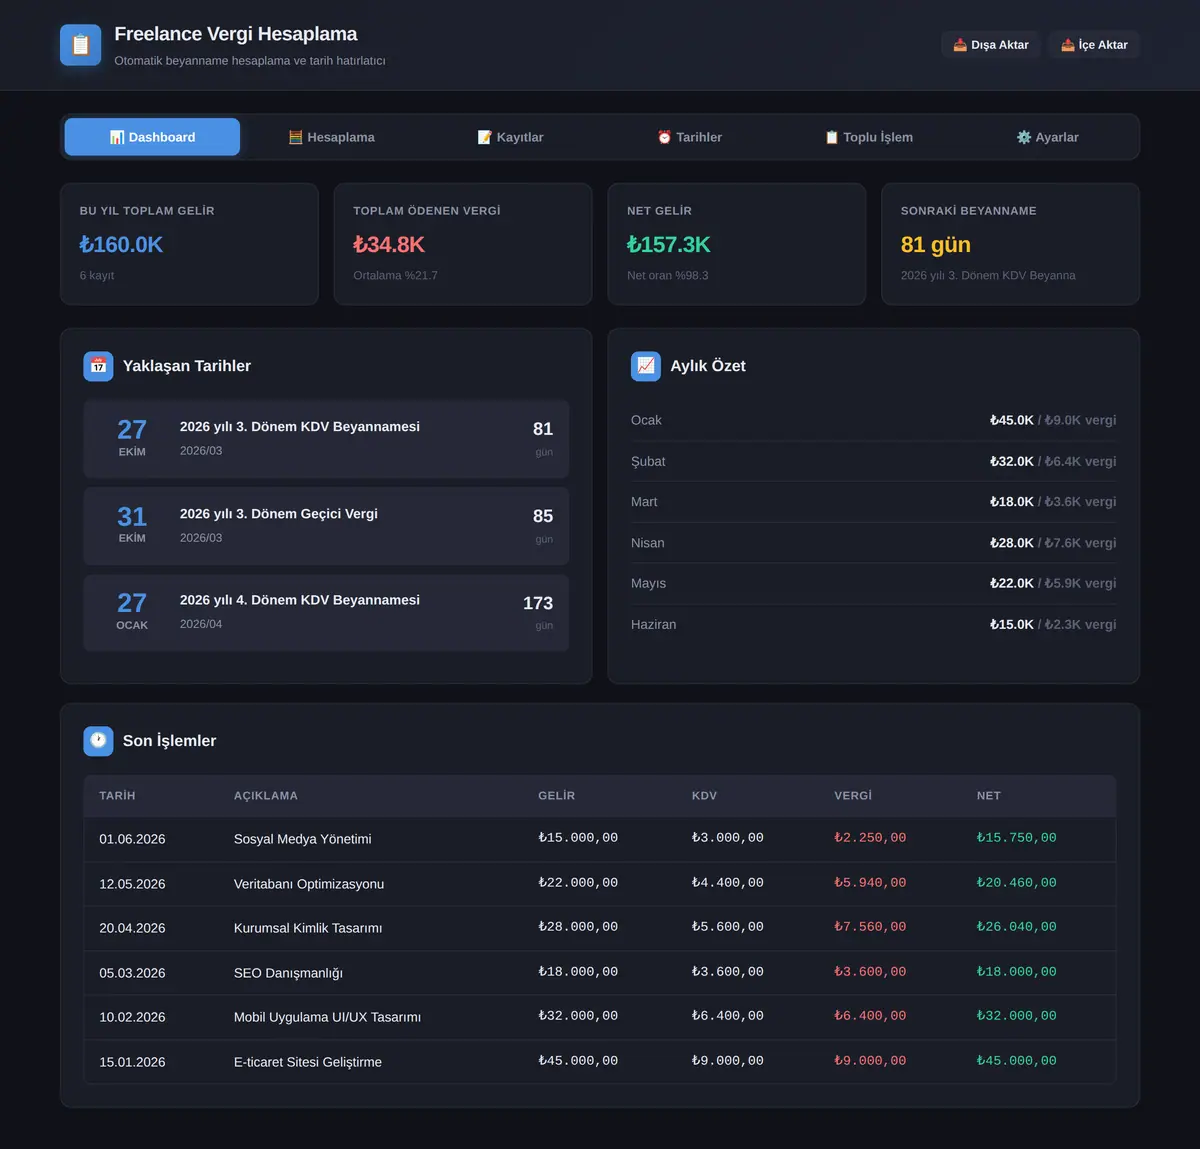
Task: Select the 27 Ekim KDV Beyannamesi deadline
Action: pyautogui.click(x=326, y=439)
